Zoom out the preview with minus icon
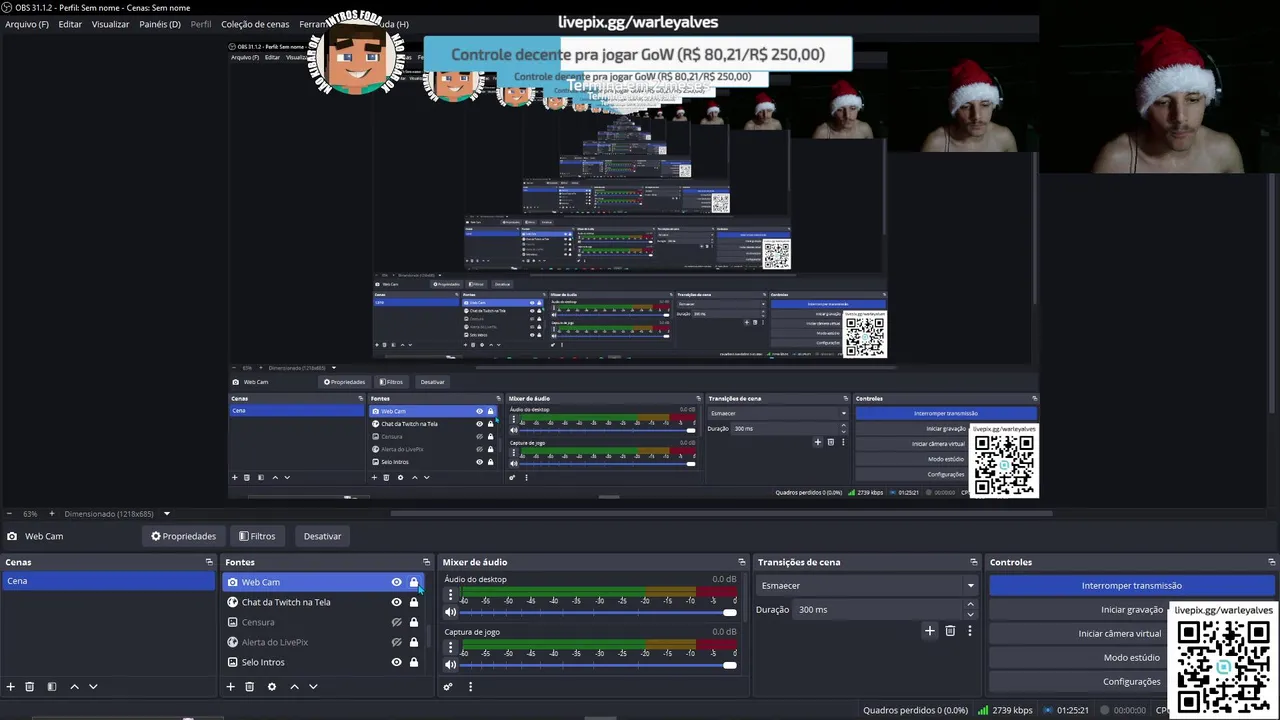 10,514
